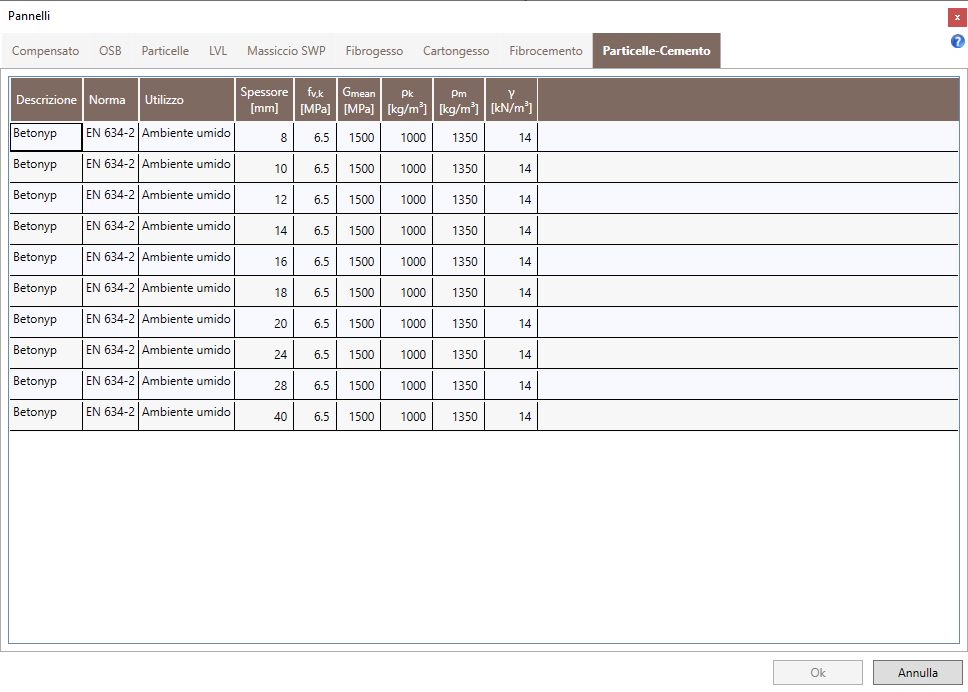Close the Pannelli dialog with red X

(958, 17)
